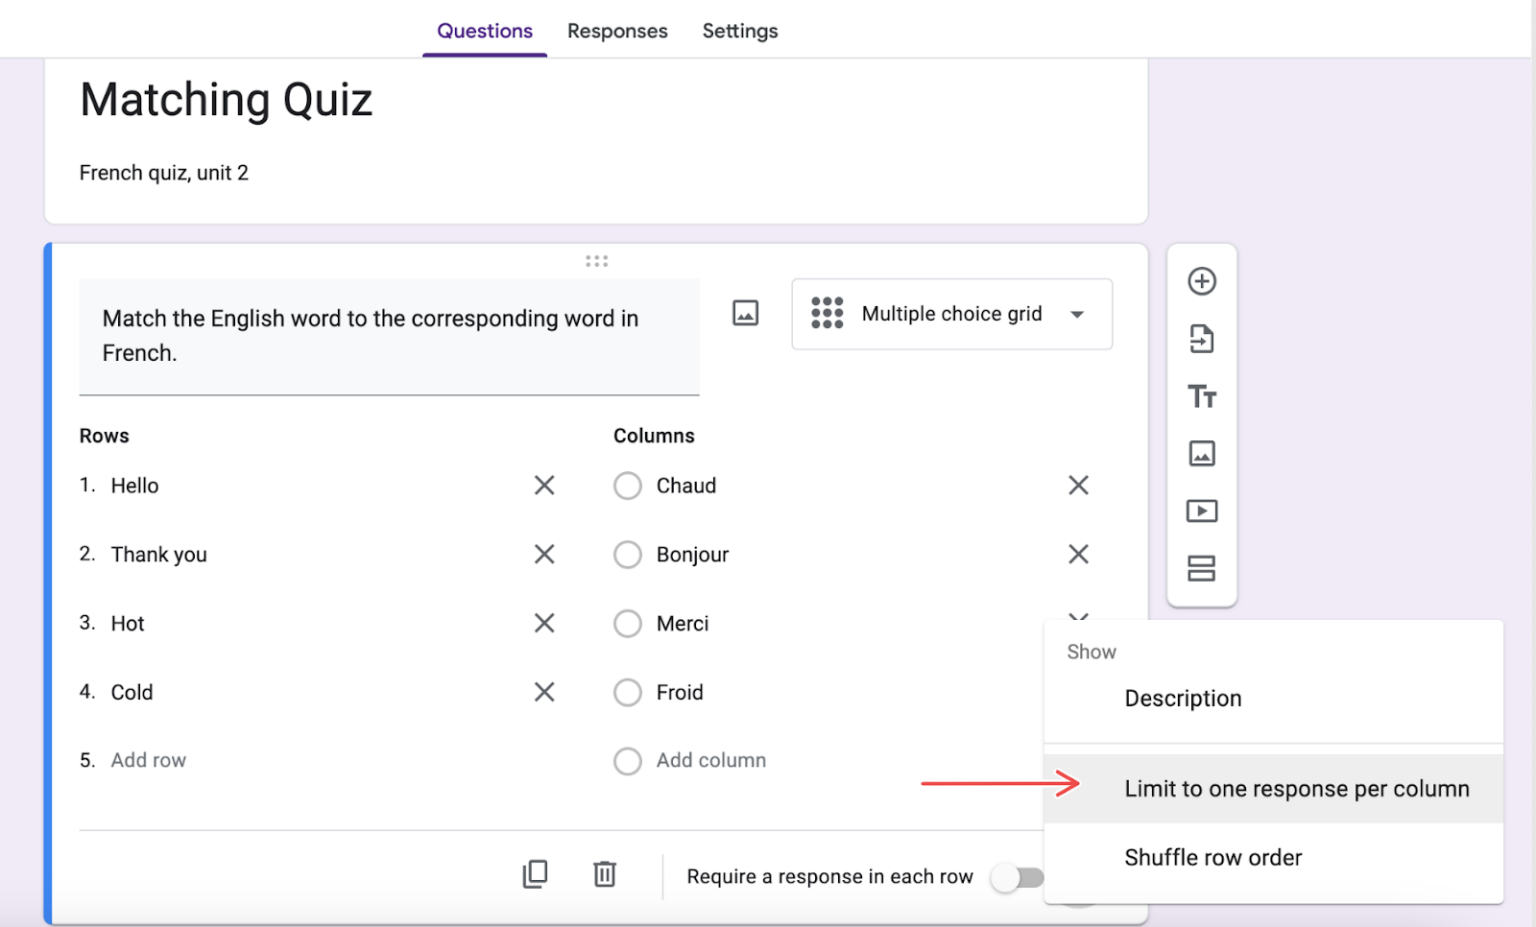Select the Froid radio button
This screenshot has height=927, width=1536.
coord(628,692)
